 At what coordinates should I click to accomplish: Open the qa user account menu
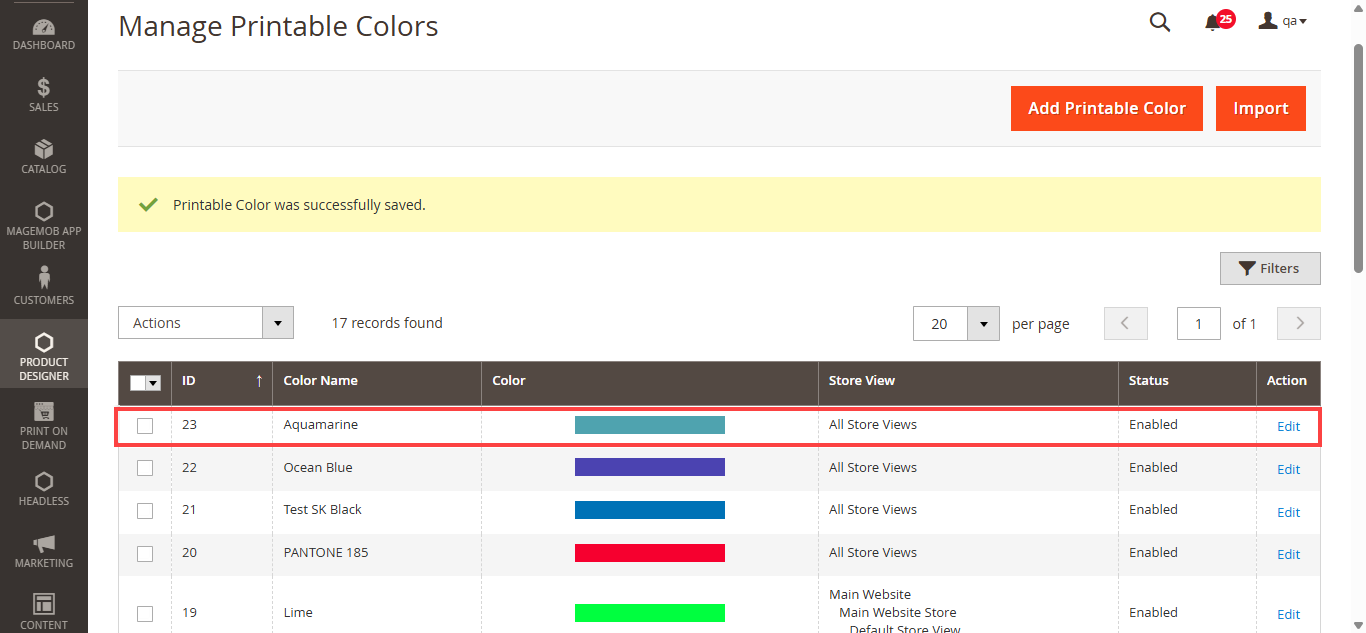(x=1283, y=21)
